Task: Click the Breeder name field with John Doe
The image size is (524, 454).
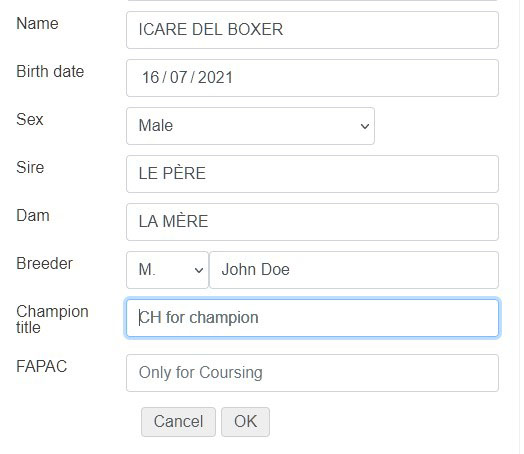Action: pyautogui.click(x=354, y=270)
